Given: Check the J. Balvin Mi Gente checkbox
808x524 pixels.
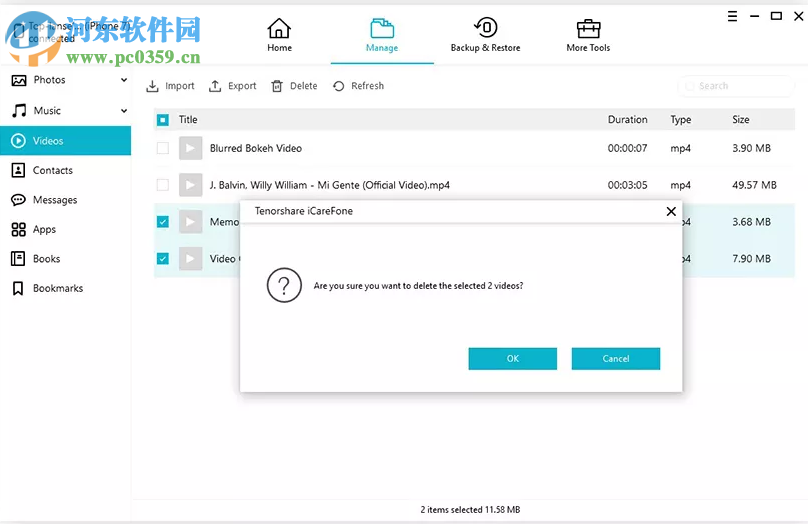Looking at the screenshot, I should tap(163, 185).
